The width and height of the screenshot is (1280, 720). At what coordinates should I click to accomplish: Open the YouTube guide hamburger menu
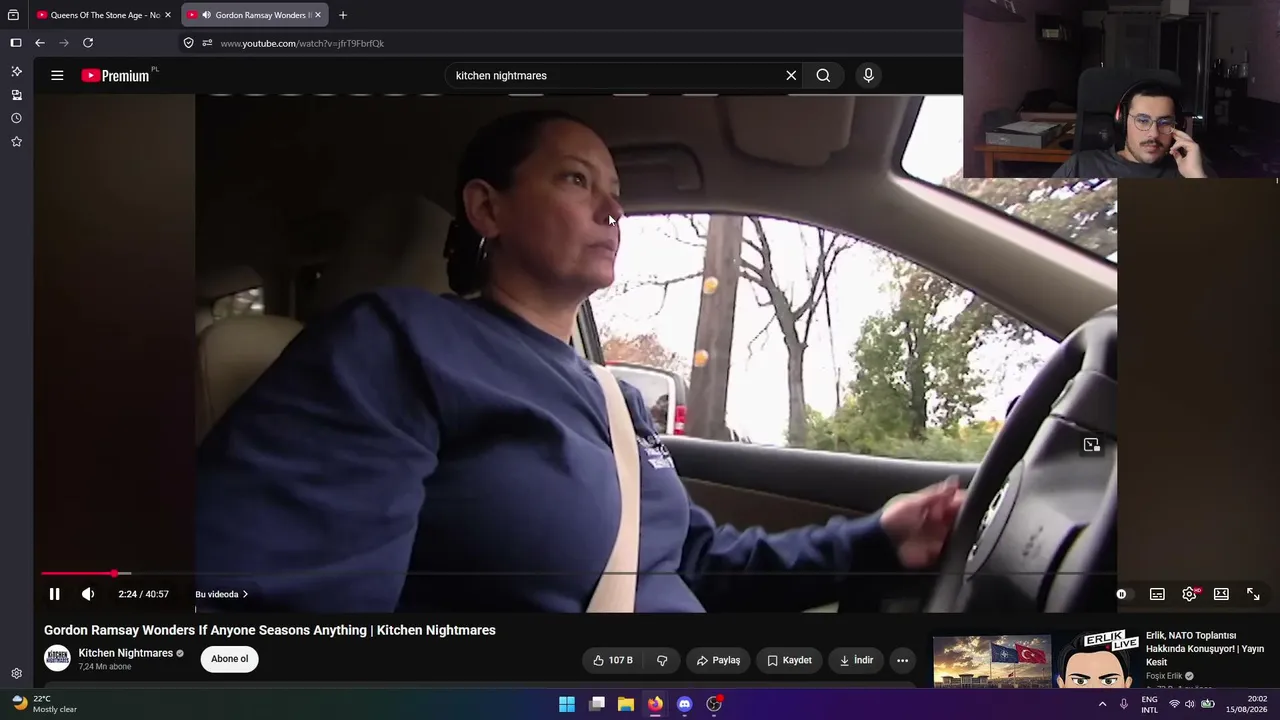[57, 75]
